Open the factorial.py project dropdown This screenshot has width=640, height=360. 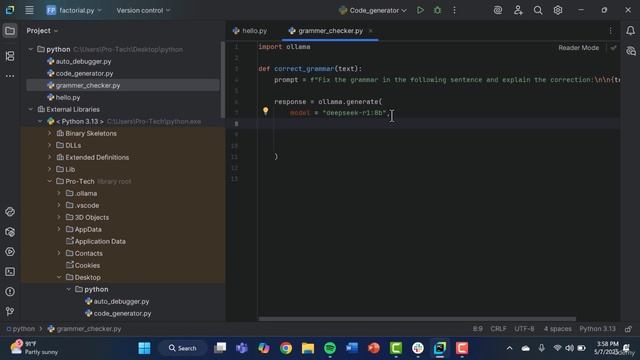(74, 10)
